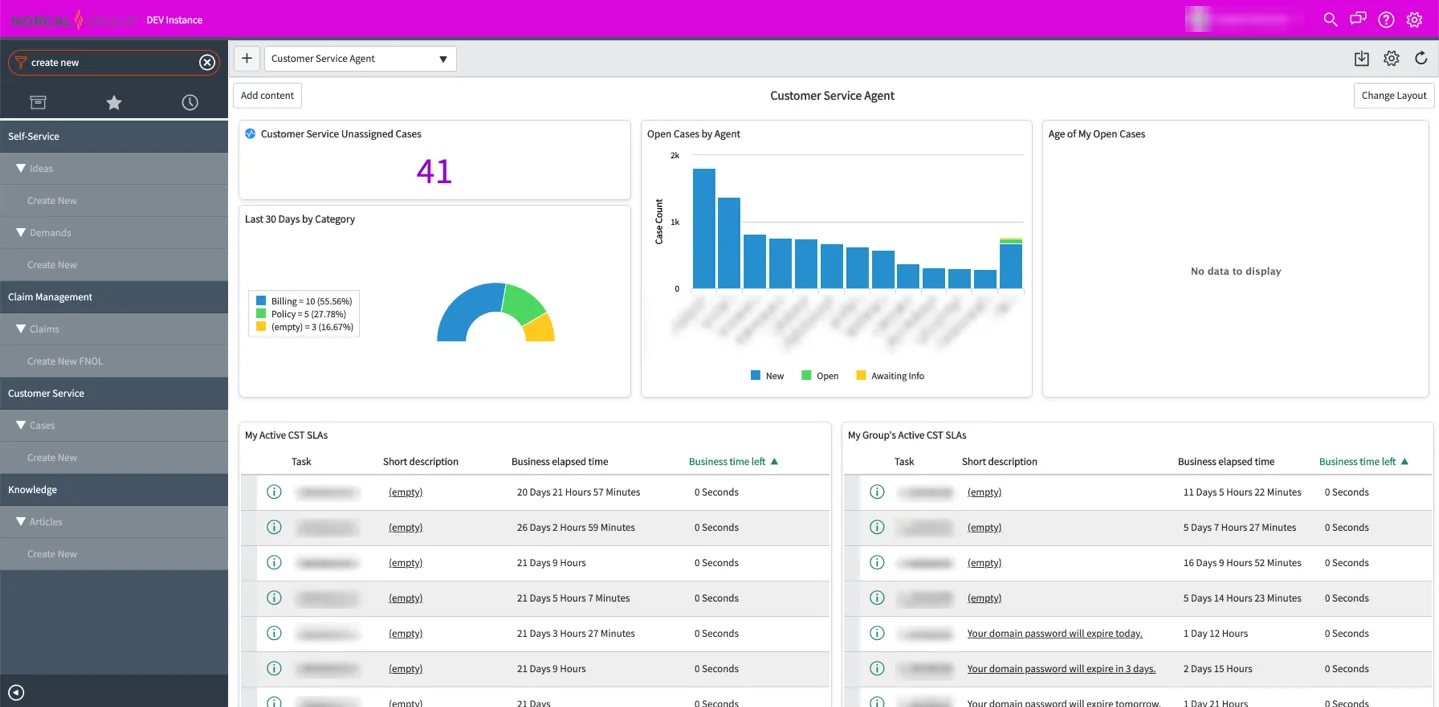Open Create New under Cases

click(x=52, y=457)
